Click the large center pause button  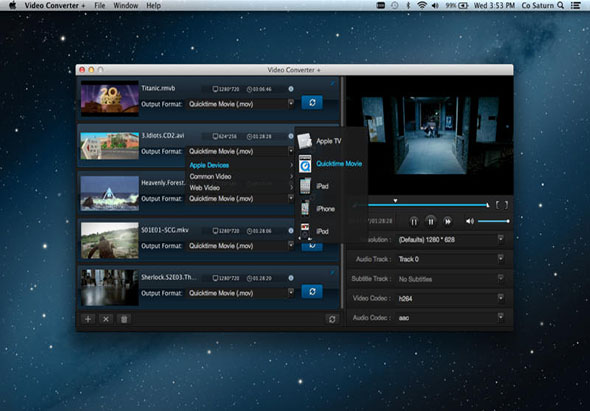pyautogui.click(x=430, y=221)
